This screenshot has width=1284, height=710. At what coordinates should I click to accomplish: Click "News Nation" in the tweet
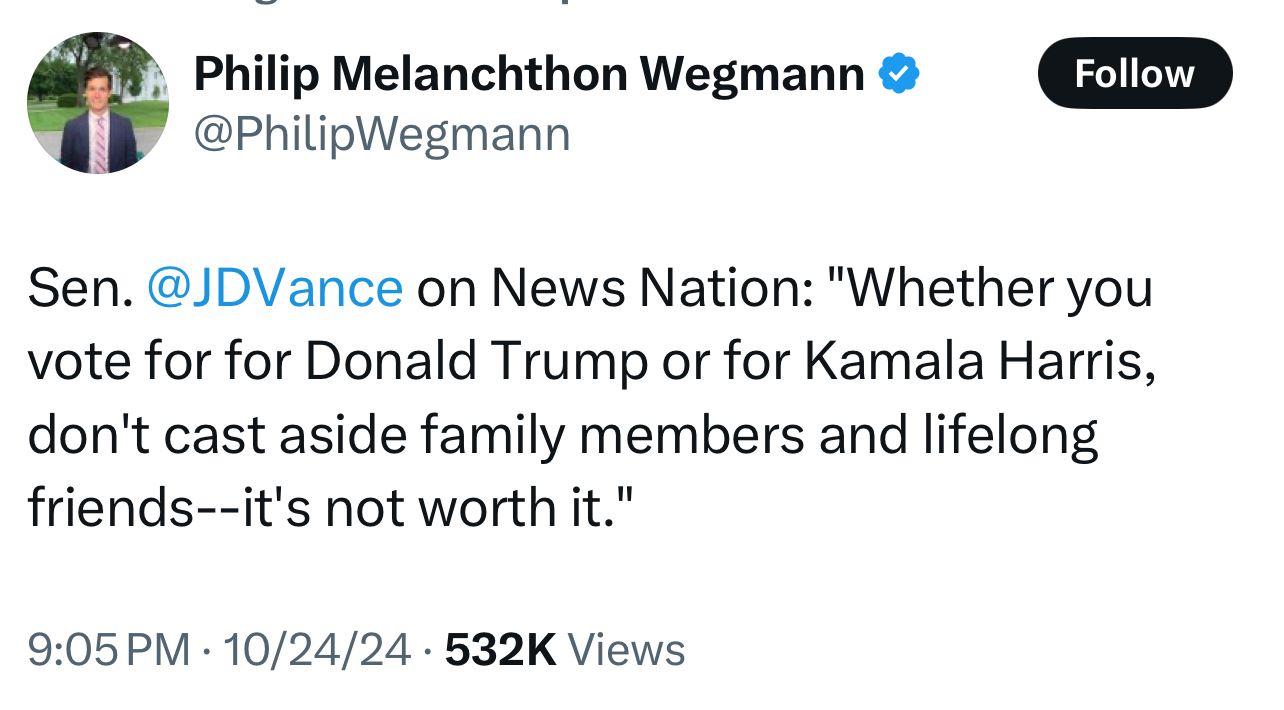coord(651,288)
